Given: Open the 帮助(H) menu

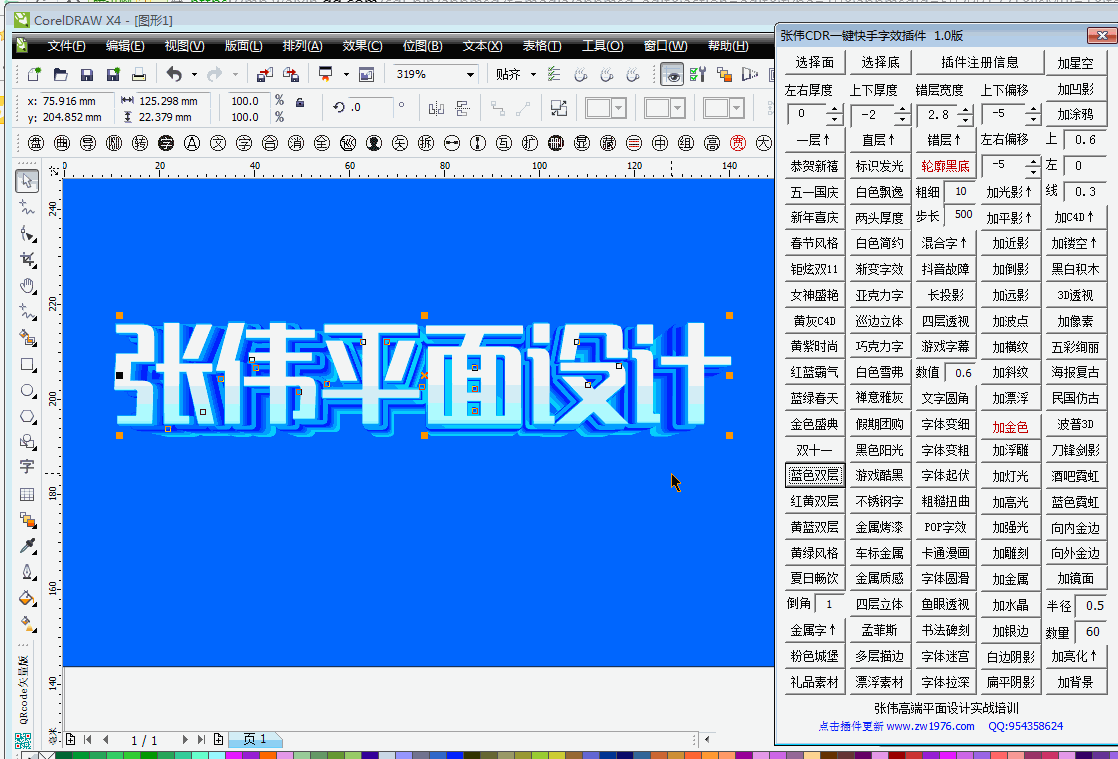Looking at the screenshot, I should click(x=728, y=46).
